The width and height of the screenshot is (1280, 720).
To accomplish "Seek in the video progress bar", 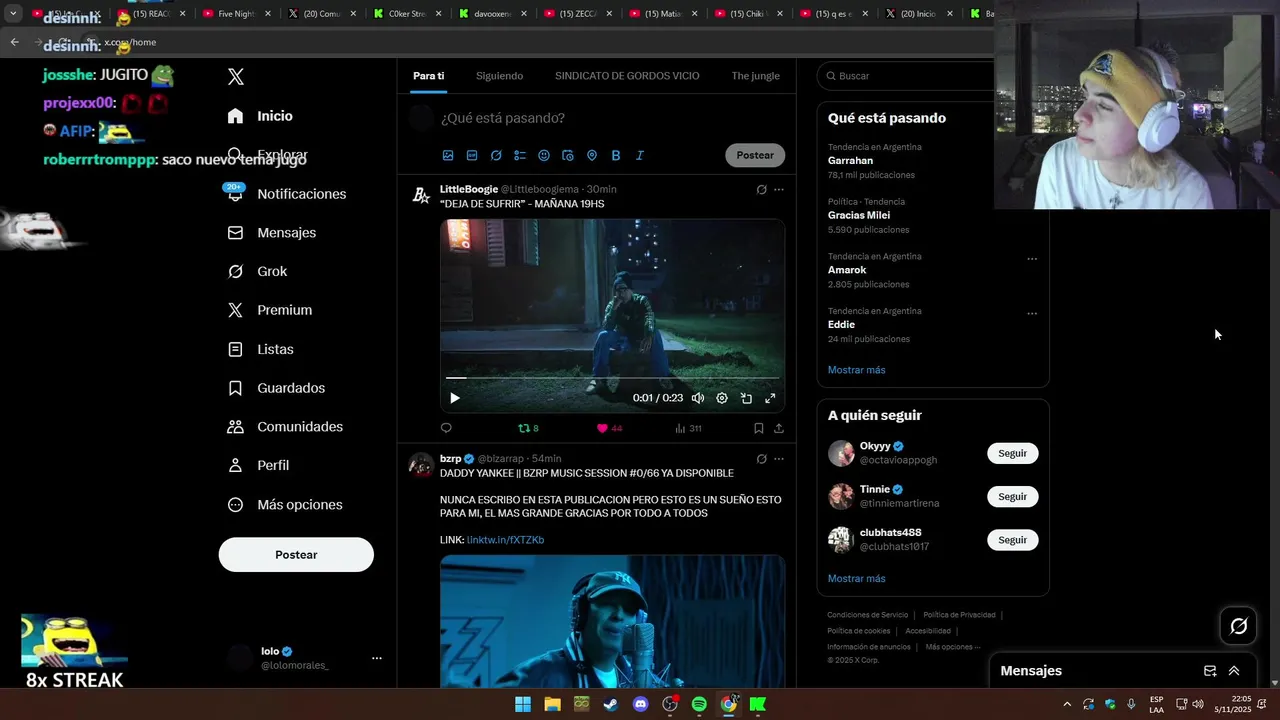I will click(x=612, y=378).
